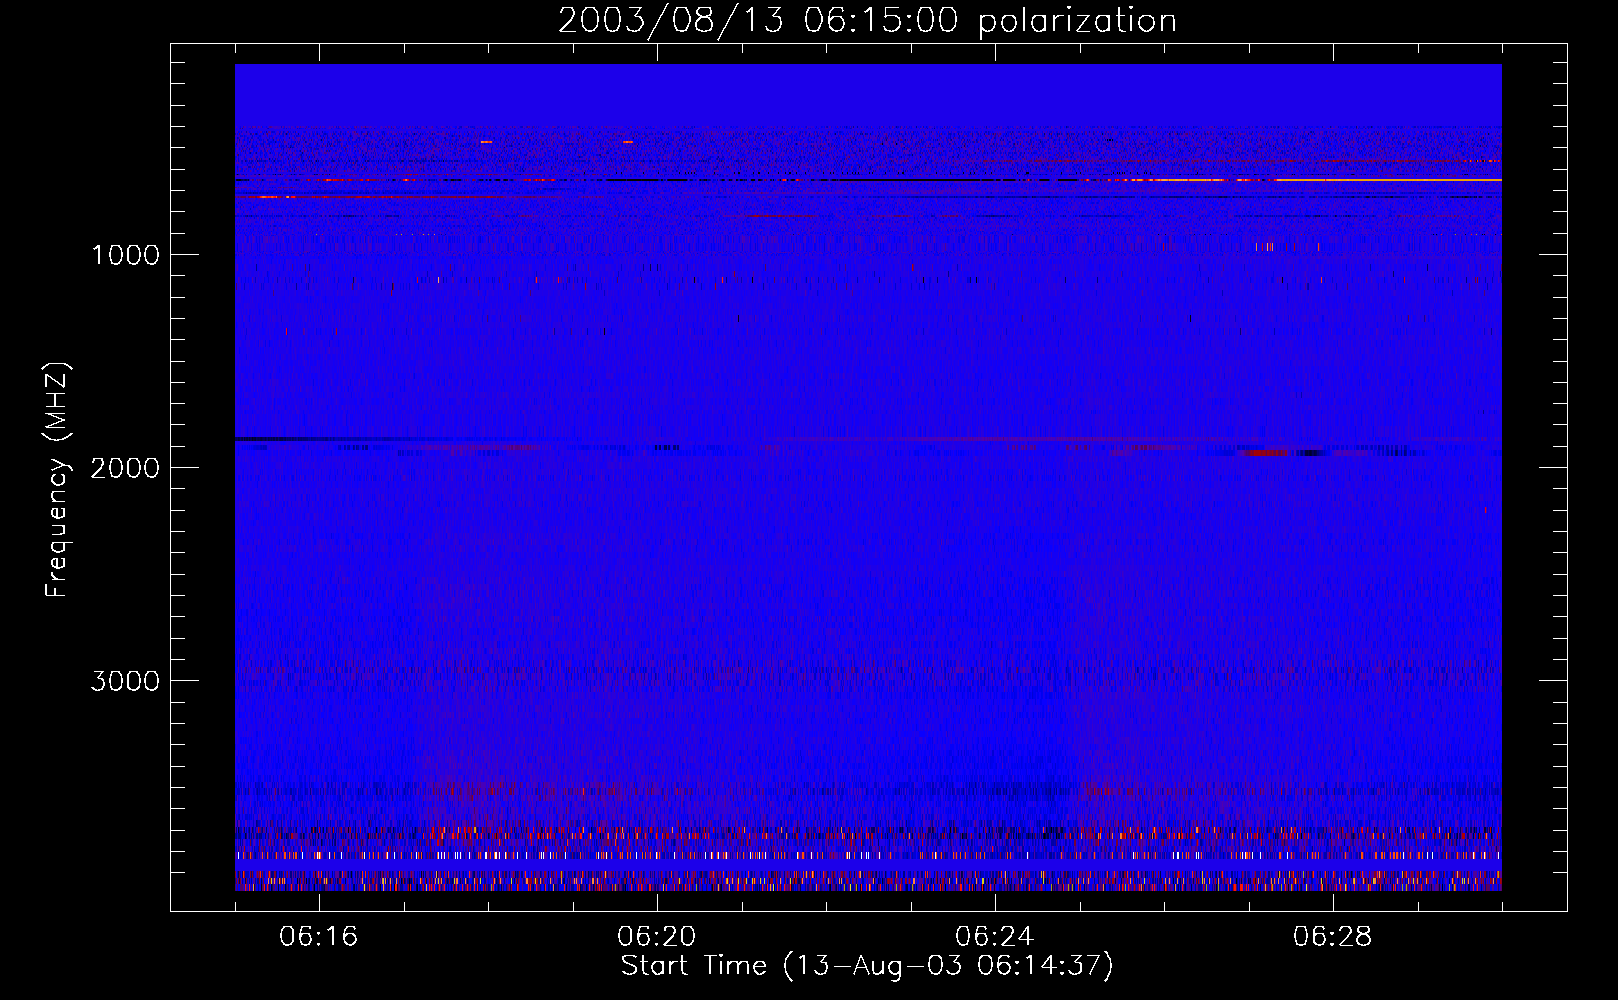The width and height of the screenshot is (1618, 1000).
Task: Click the 1000 frequency axis label
Action: coord(126,255)
